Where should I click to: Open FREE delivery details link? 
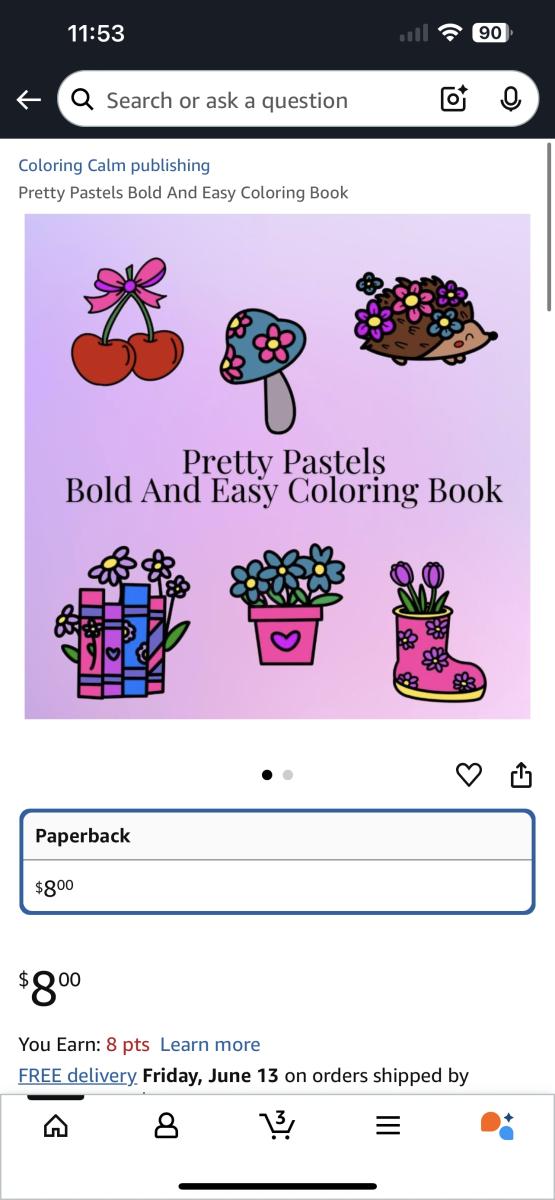tap(77, 1075)
